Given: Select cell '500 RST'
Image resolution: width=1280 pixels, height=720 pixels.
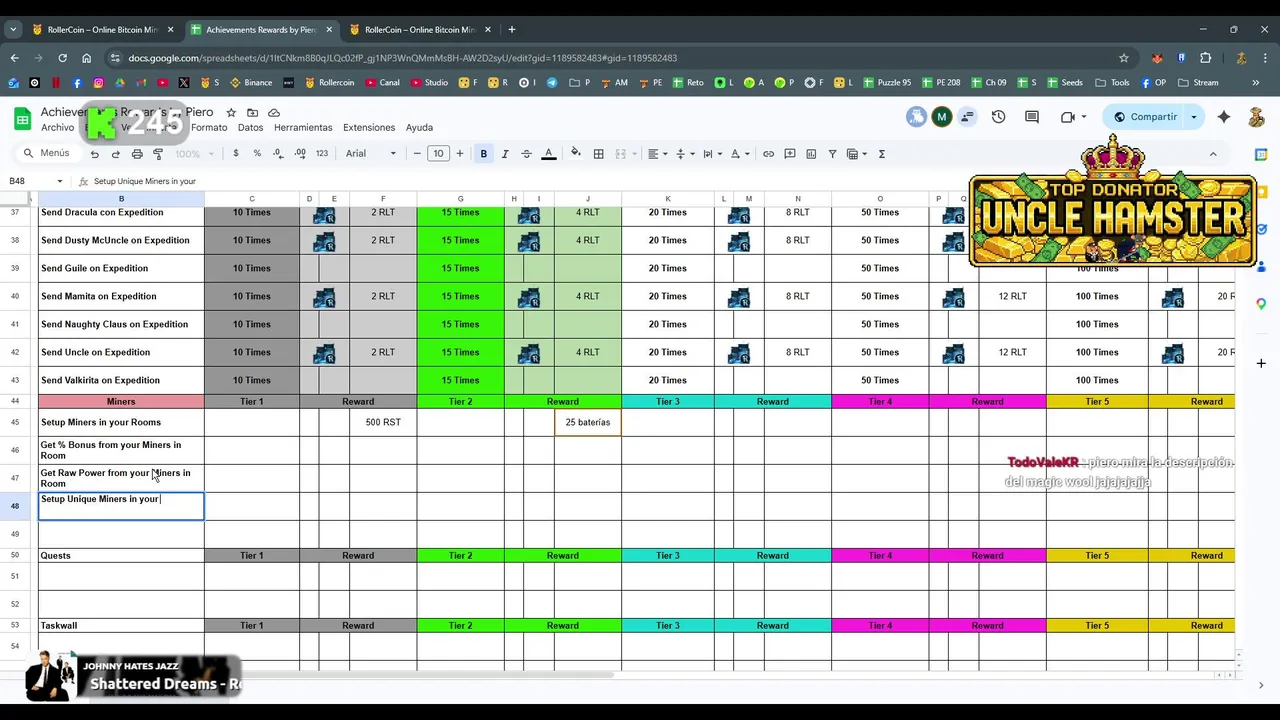Looking at the screenshot, I should 383,423.
